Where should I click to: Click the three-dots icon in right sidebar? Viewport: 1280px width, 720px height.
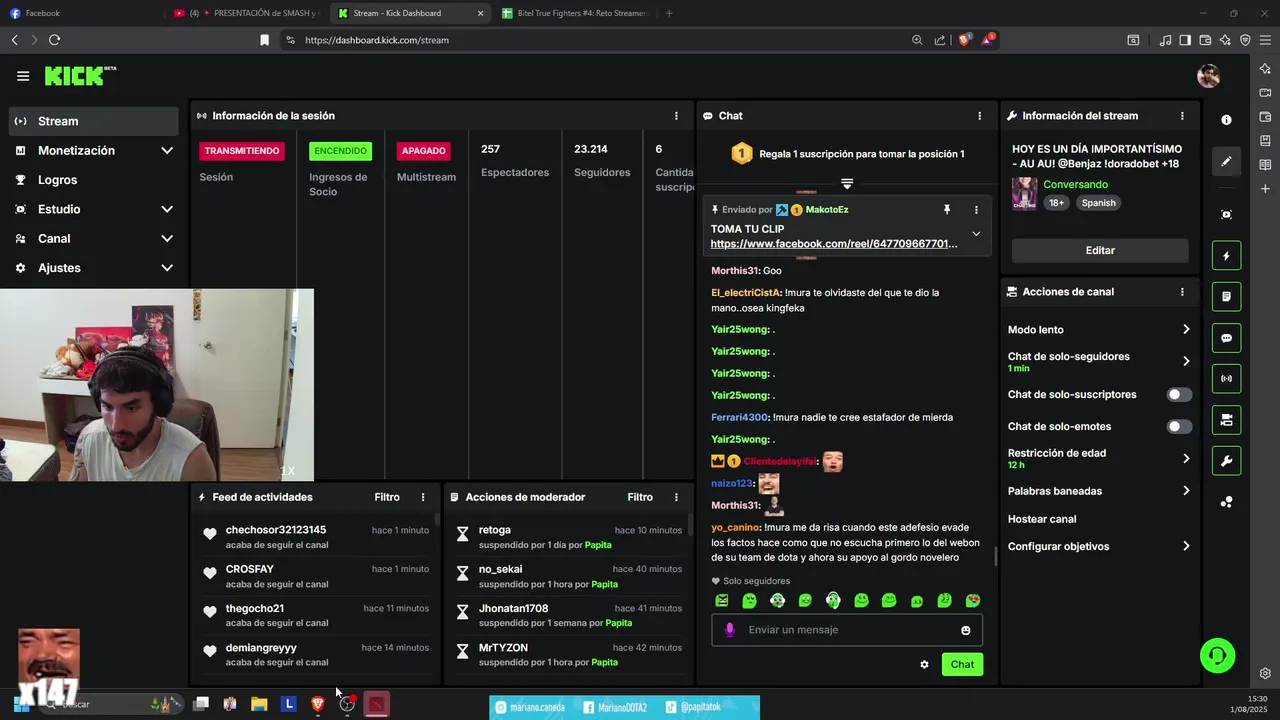pyautogui.click(x=1226, y=502)
